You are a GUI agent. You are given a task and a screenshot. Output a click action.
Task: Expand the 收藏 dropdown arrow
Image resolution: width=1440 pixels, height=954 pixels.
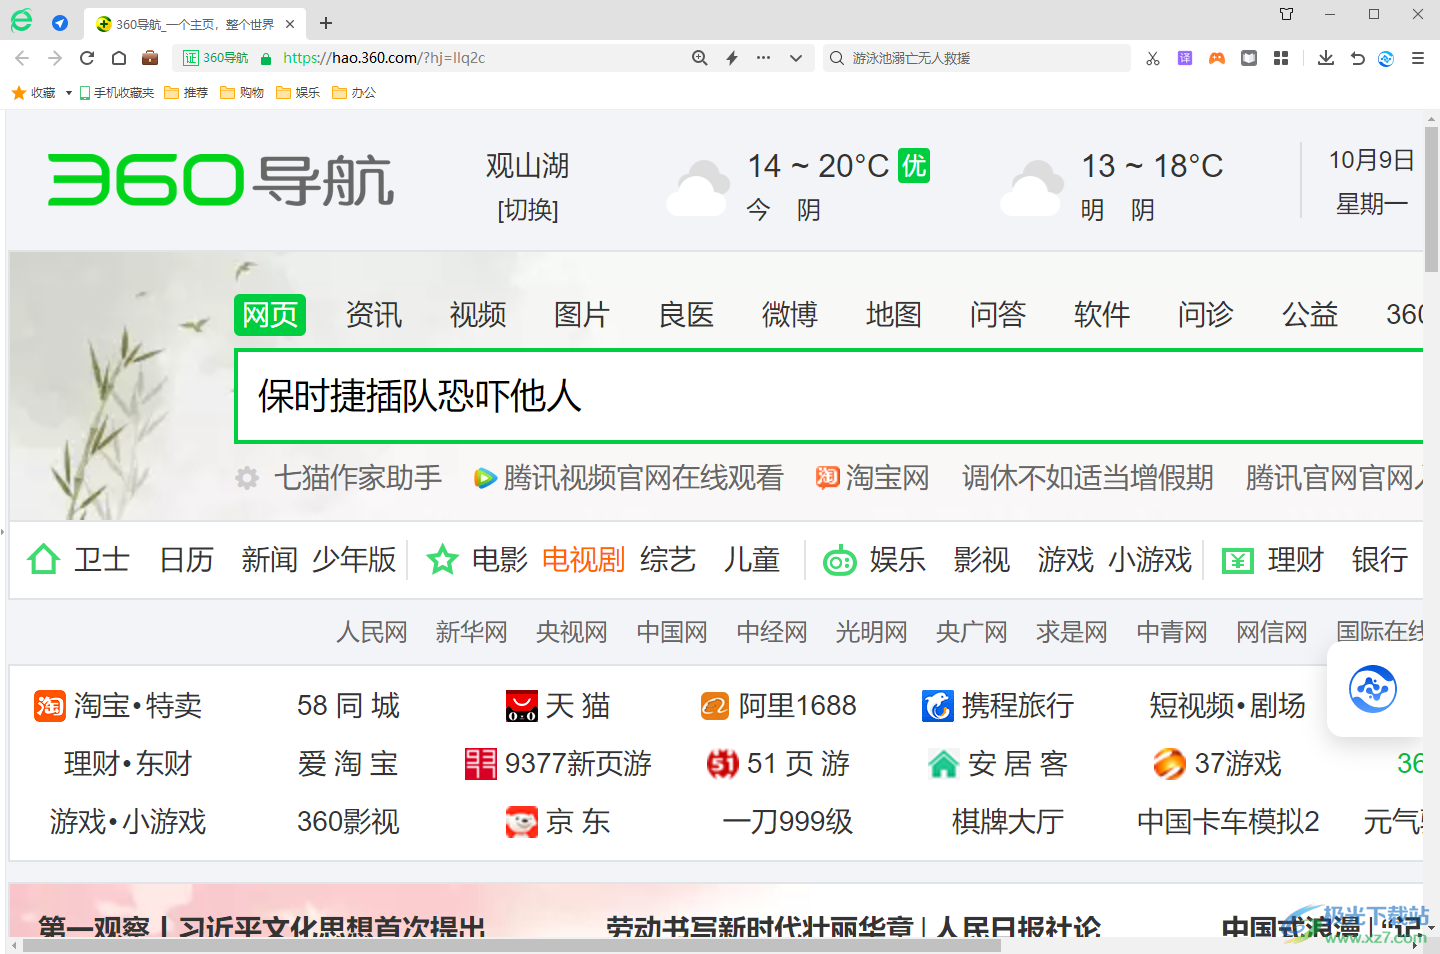click(68, 93)
